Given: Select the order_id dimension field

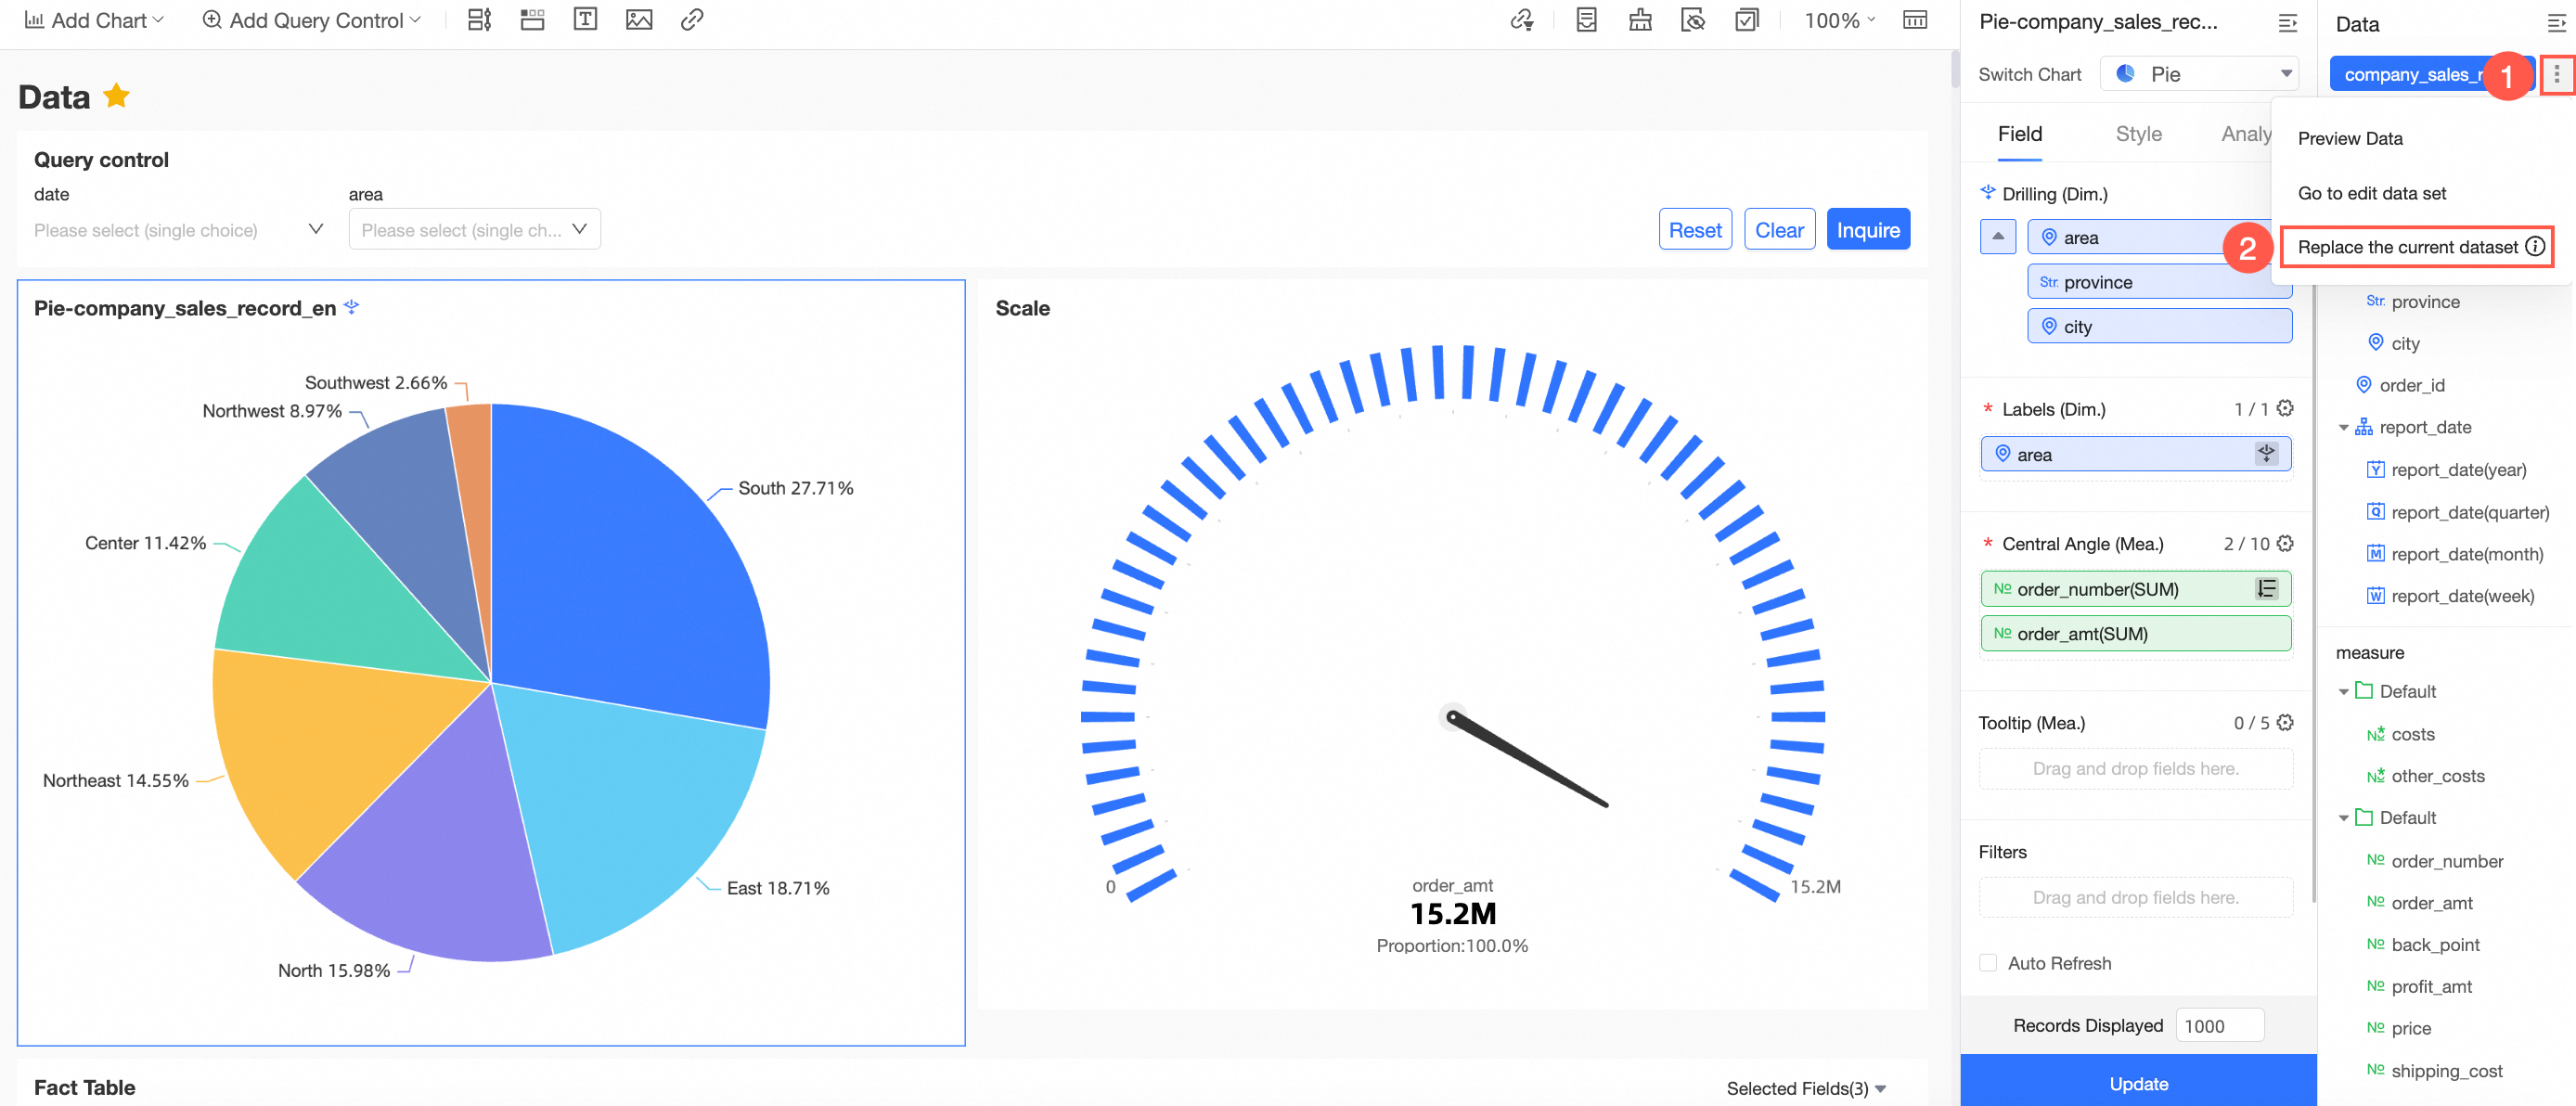Looking at the screenshot, I should tap(2411, 385).
